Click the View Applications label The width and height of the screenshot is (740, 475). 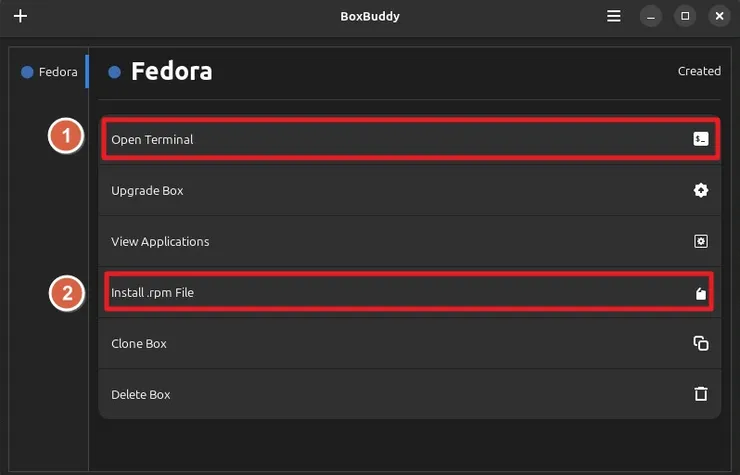coord(160,241)
